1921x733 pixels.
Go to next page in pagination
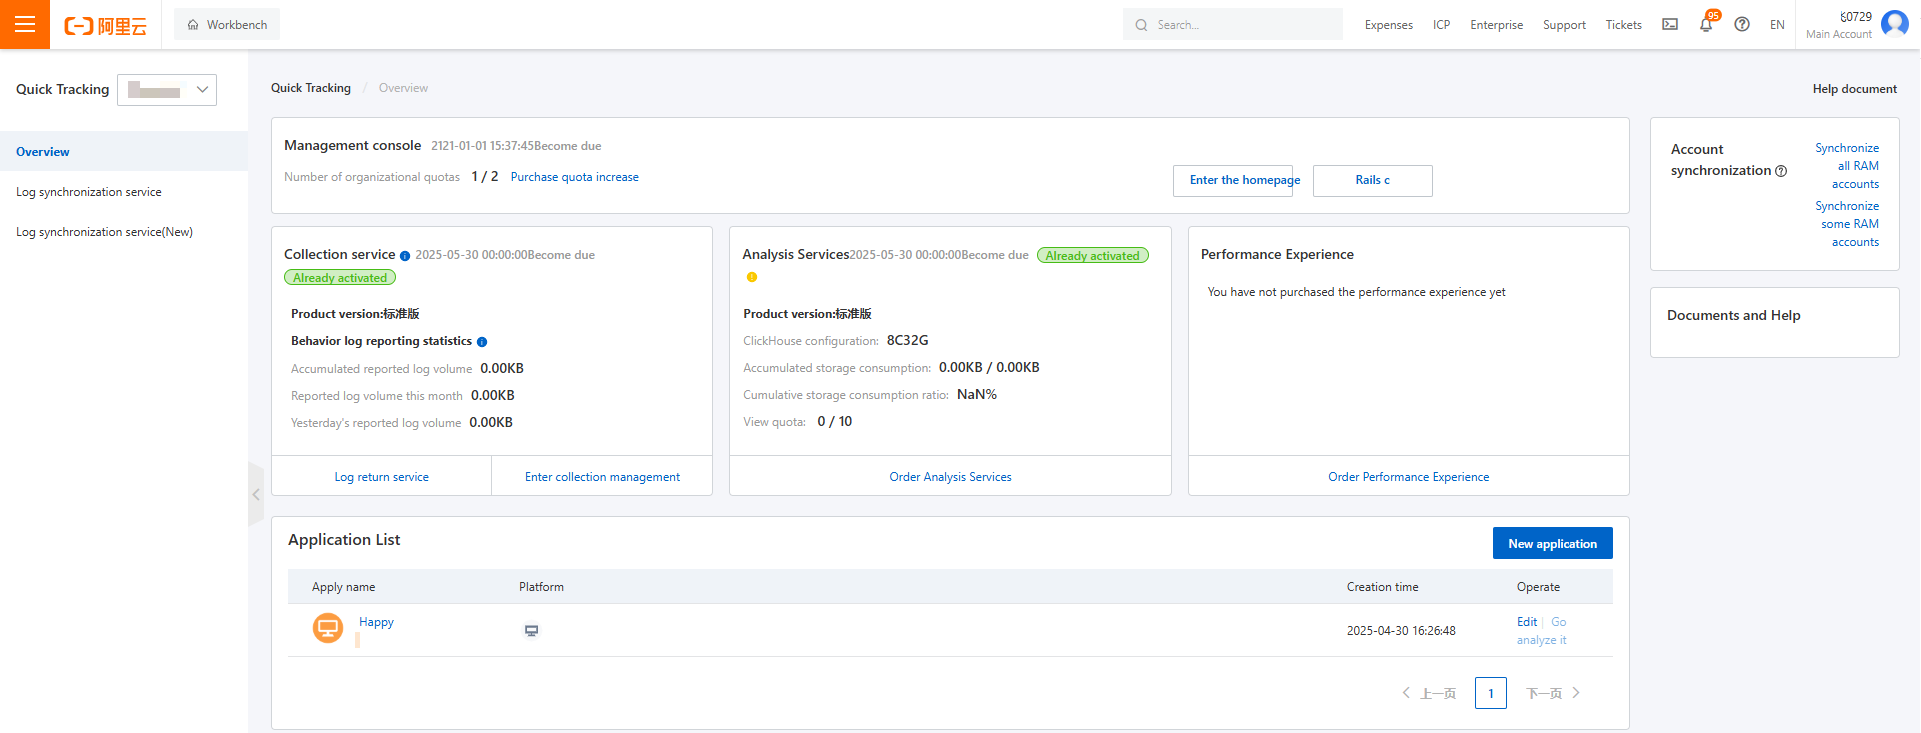click(x=1553, y=693)
